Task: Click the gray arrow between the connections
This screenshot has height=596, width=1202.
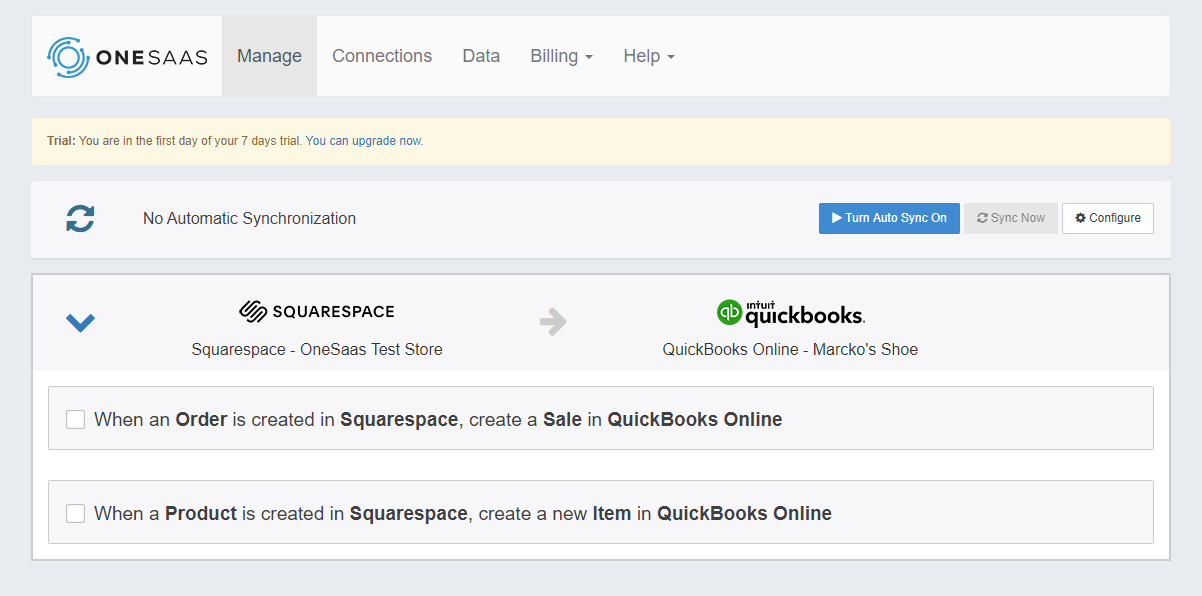Action: pos(553,321)
